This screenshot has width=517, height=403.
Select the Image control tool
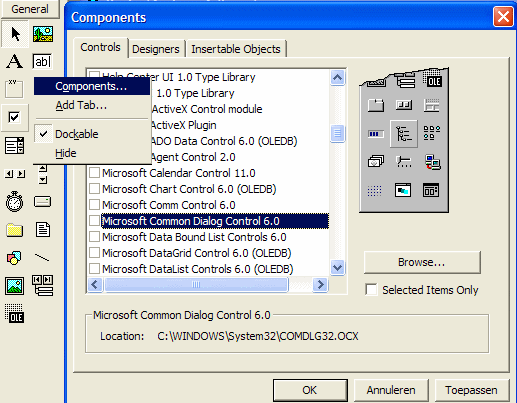[x=14, y=286]
